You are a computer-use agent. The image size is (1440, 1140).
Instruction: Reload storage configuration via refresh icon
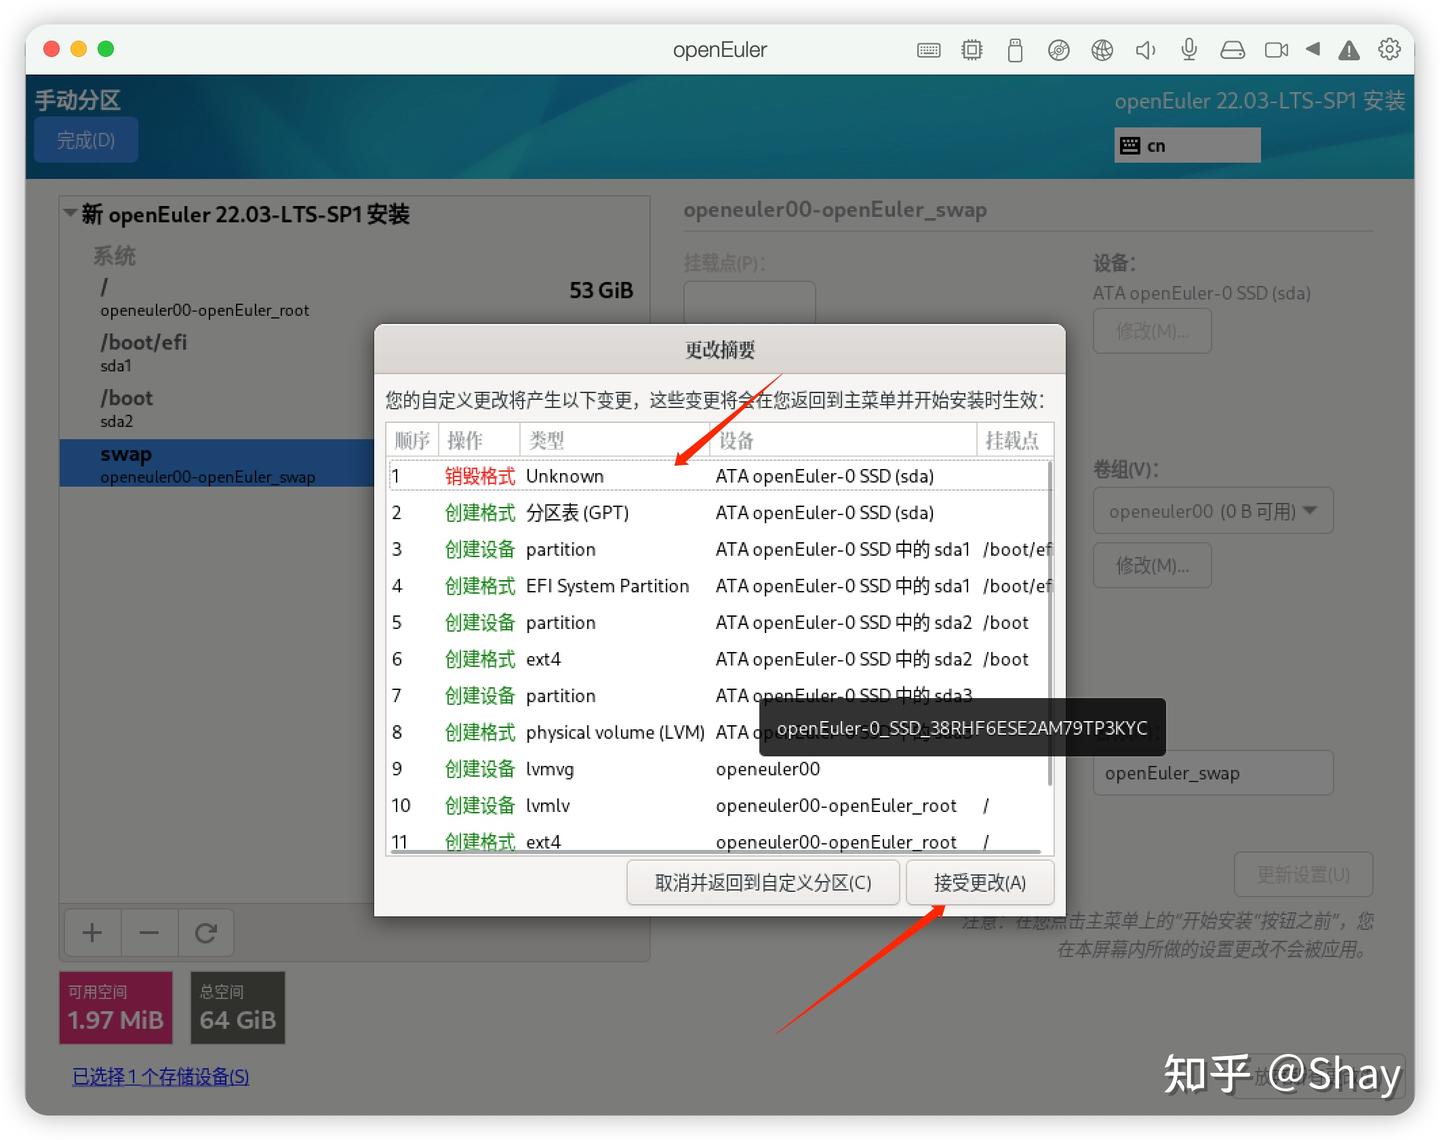pyautogui.click(x=206, y=932)
